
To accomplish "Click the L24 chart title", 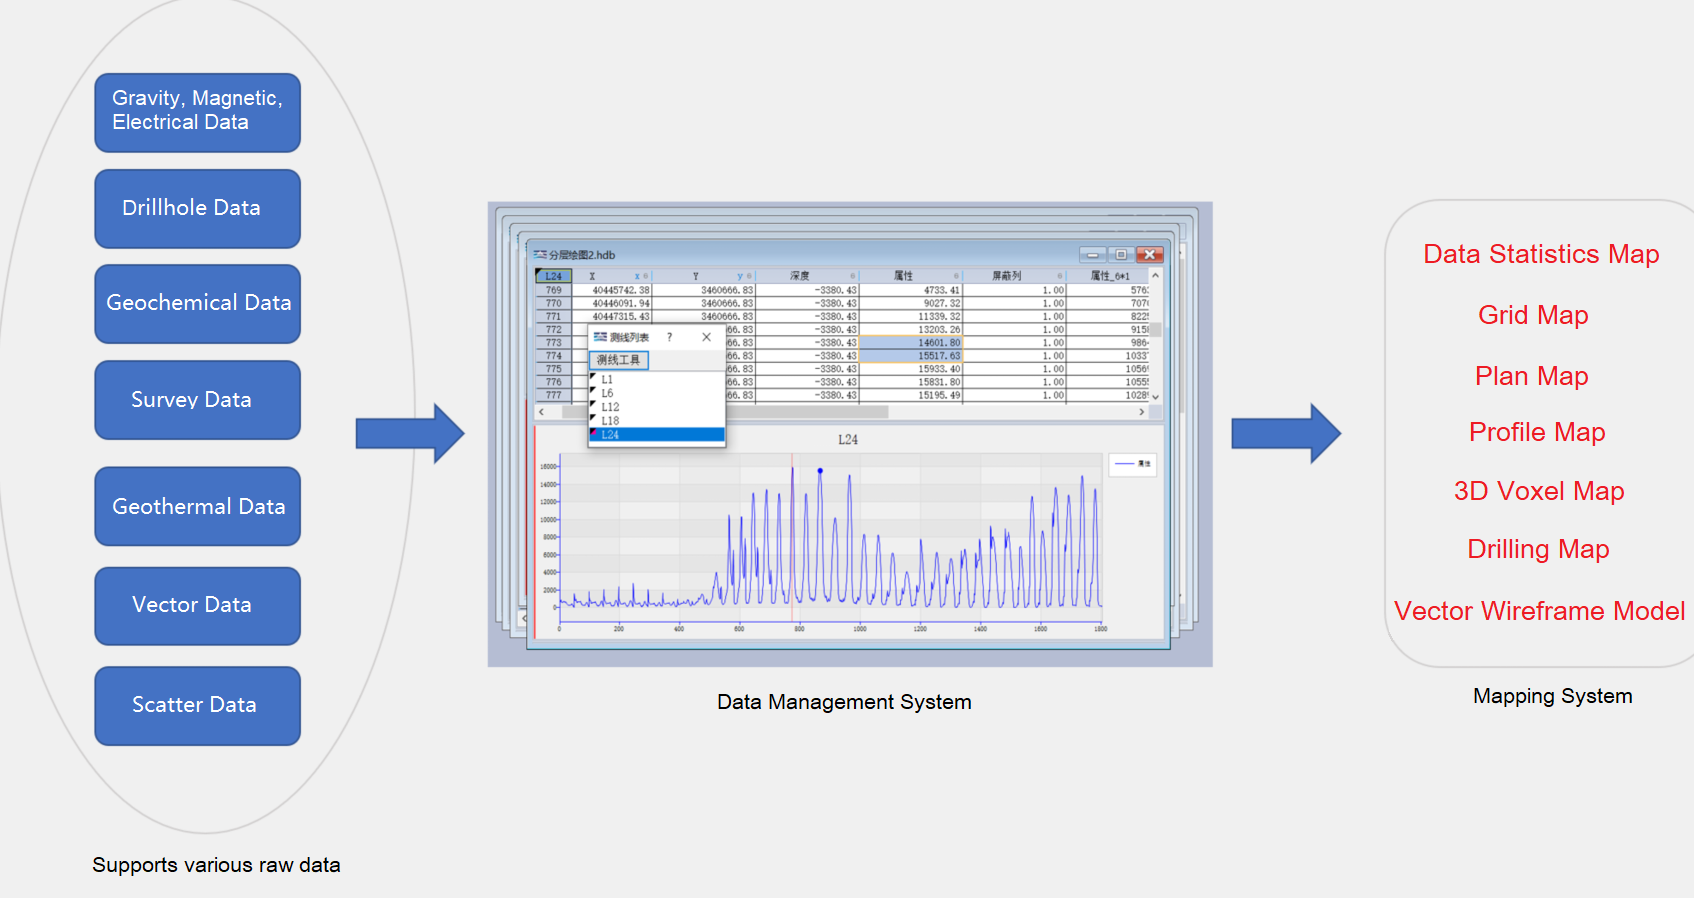I will pyautogui.click(x=847, y=440).
